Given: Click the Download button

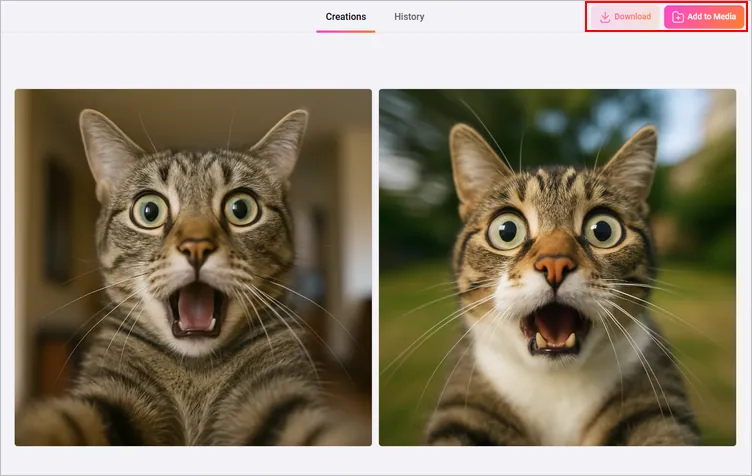Looking at the screenshot, I should [x=625, y=17].
